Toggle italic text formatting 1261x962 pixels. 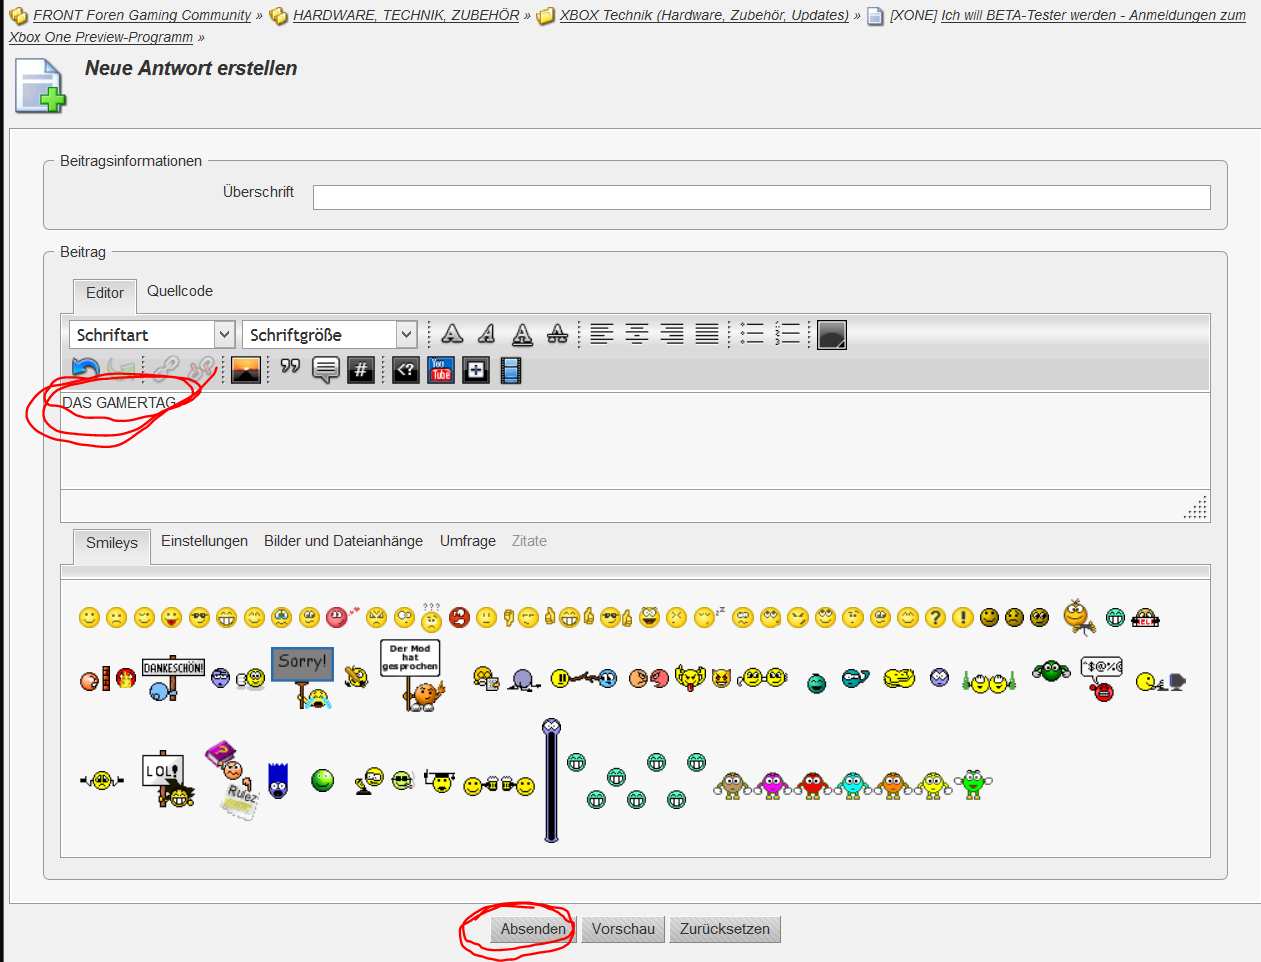487,334
